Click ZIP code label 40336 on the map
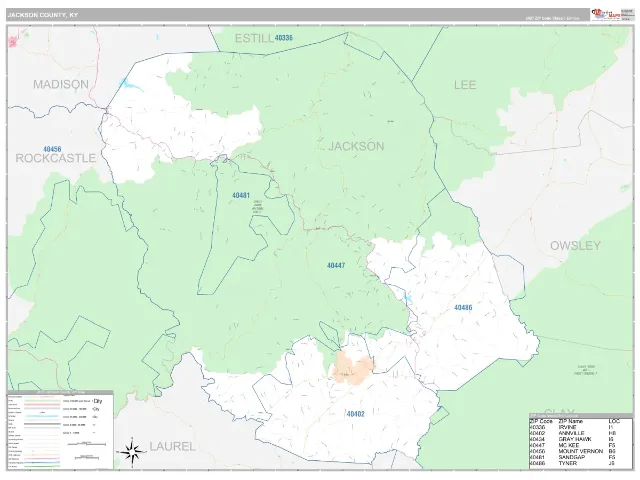 click(x=284, y=38)
